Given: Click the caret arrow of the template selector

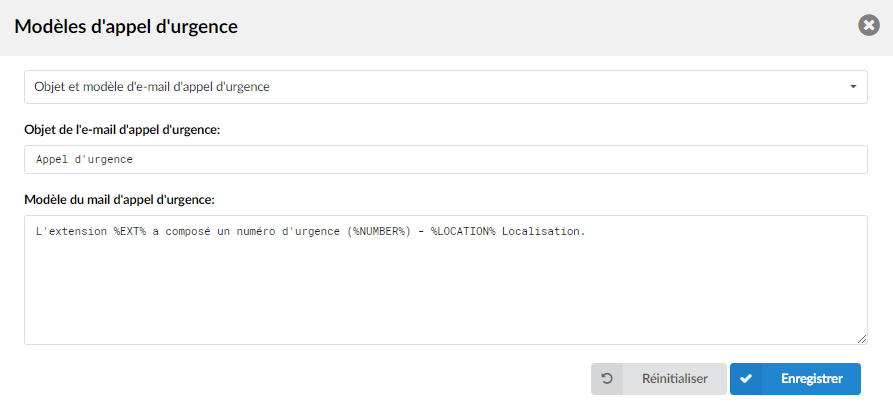Looking at the screenshot, I should 853,87.
